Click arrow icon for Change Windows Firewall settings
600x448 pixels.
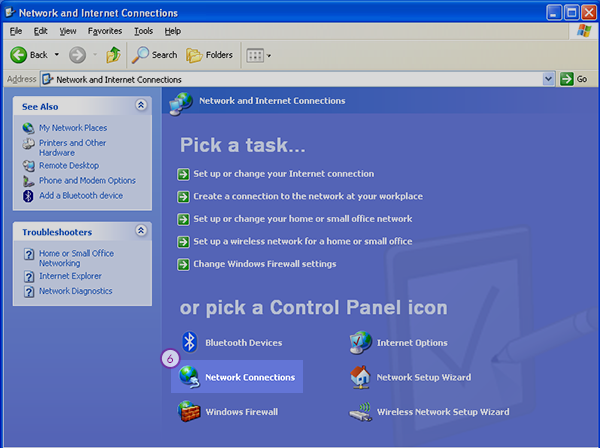point(184,264)
